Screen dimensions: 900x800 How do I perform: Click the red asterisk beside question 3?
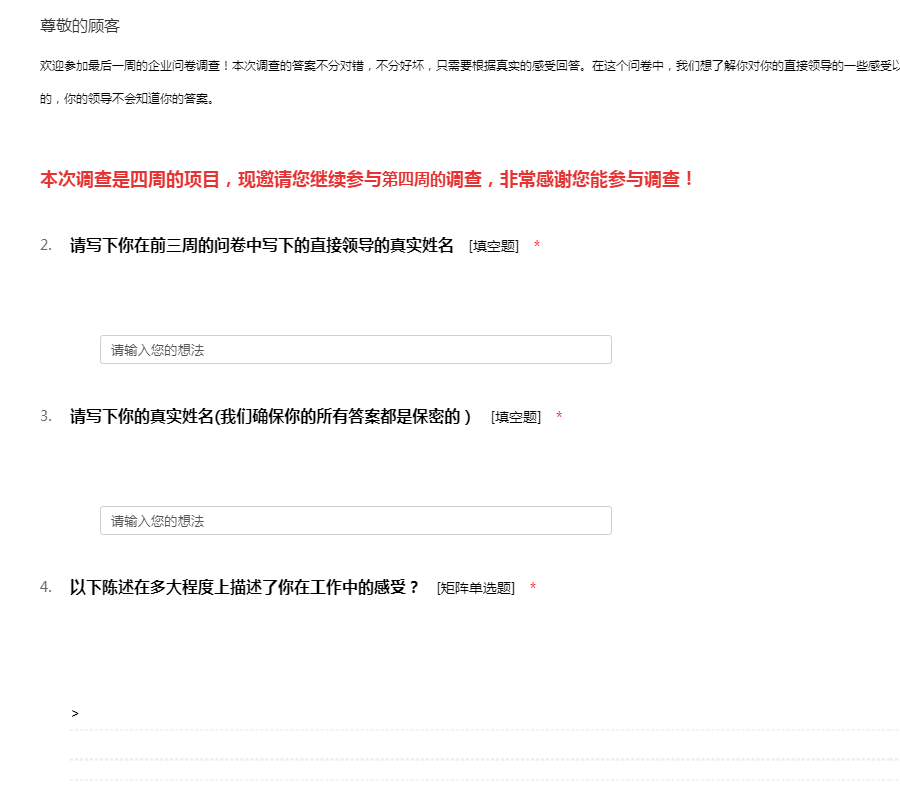(x=559, y=418)
